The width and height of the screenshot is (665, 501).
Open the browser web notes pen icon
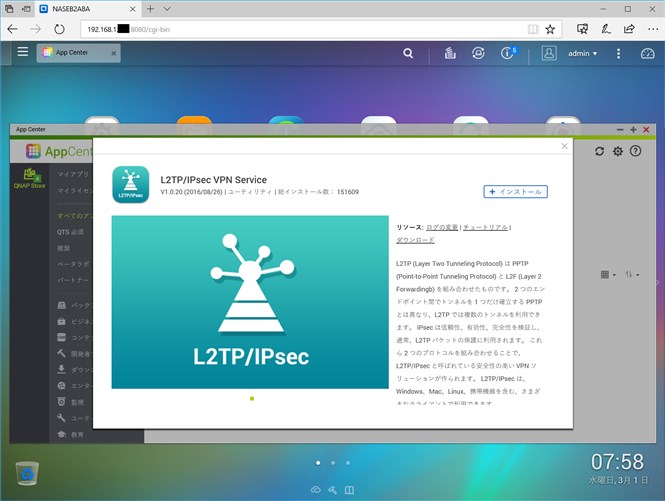[x=606, y=29]
